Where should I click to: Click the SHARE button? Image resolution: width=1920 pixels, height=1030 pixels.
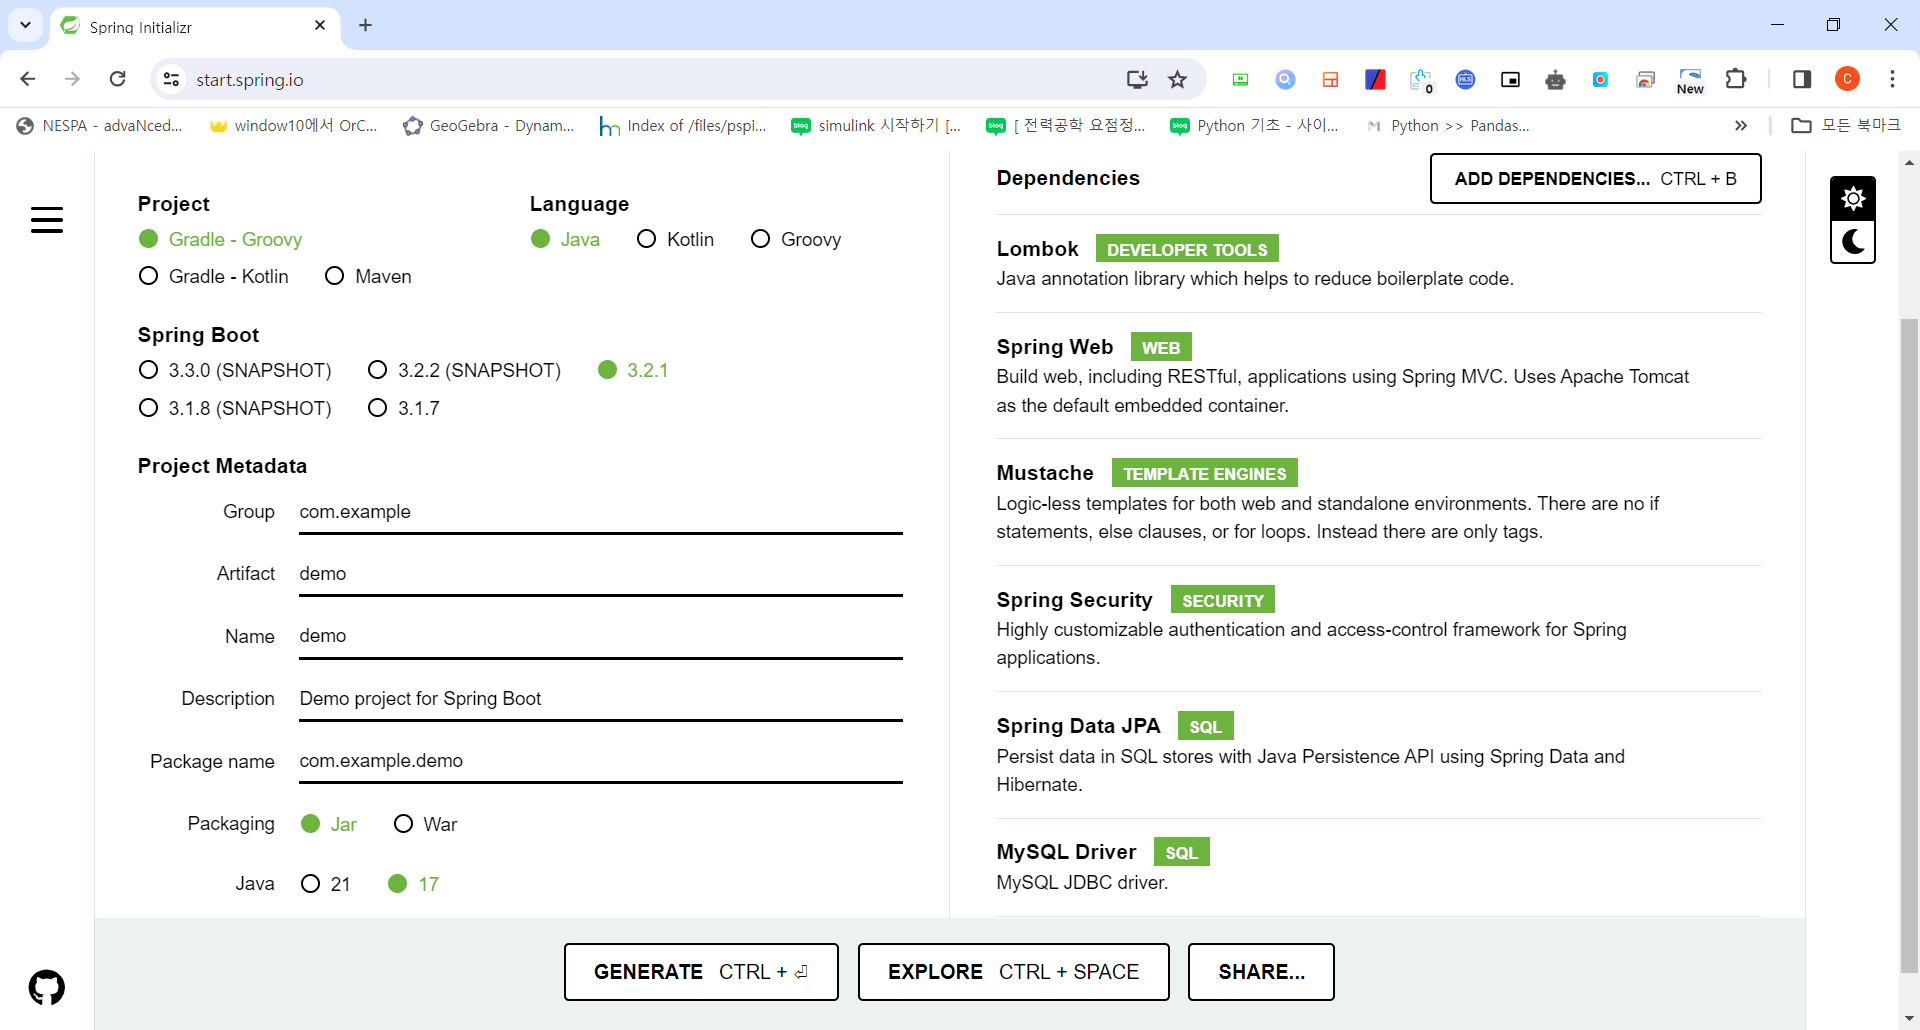[1261, 972]
